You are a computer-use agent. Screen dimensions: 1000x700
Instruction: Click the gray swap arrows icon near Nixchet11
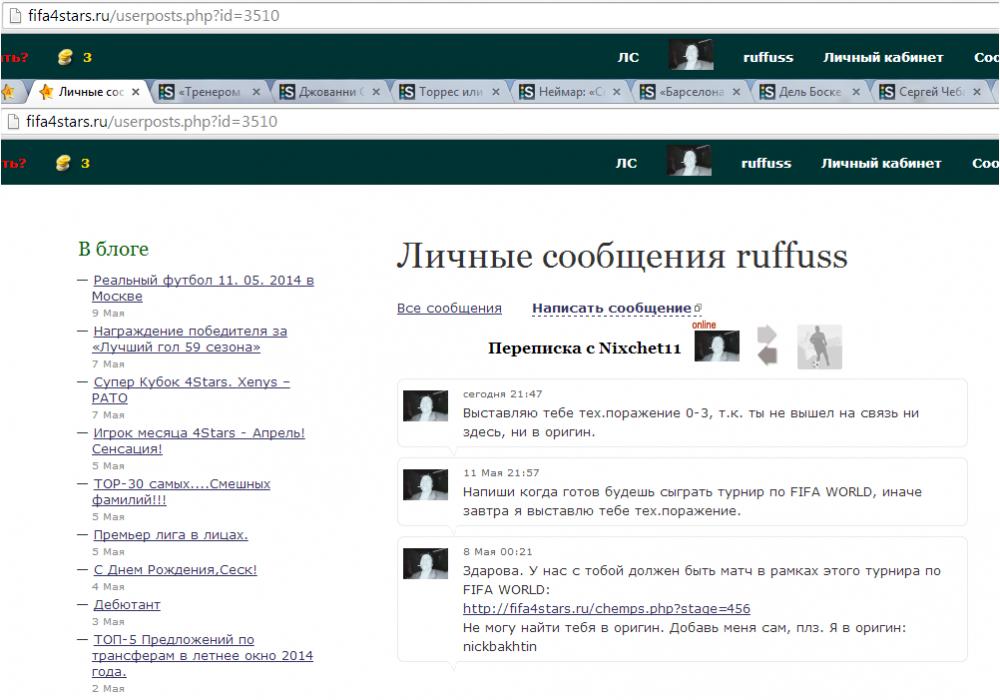tap(767, 345)
